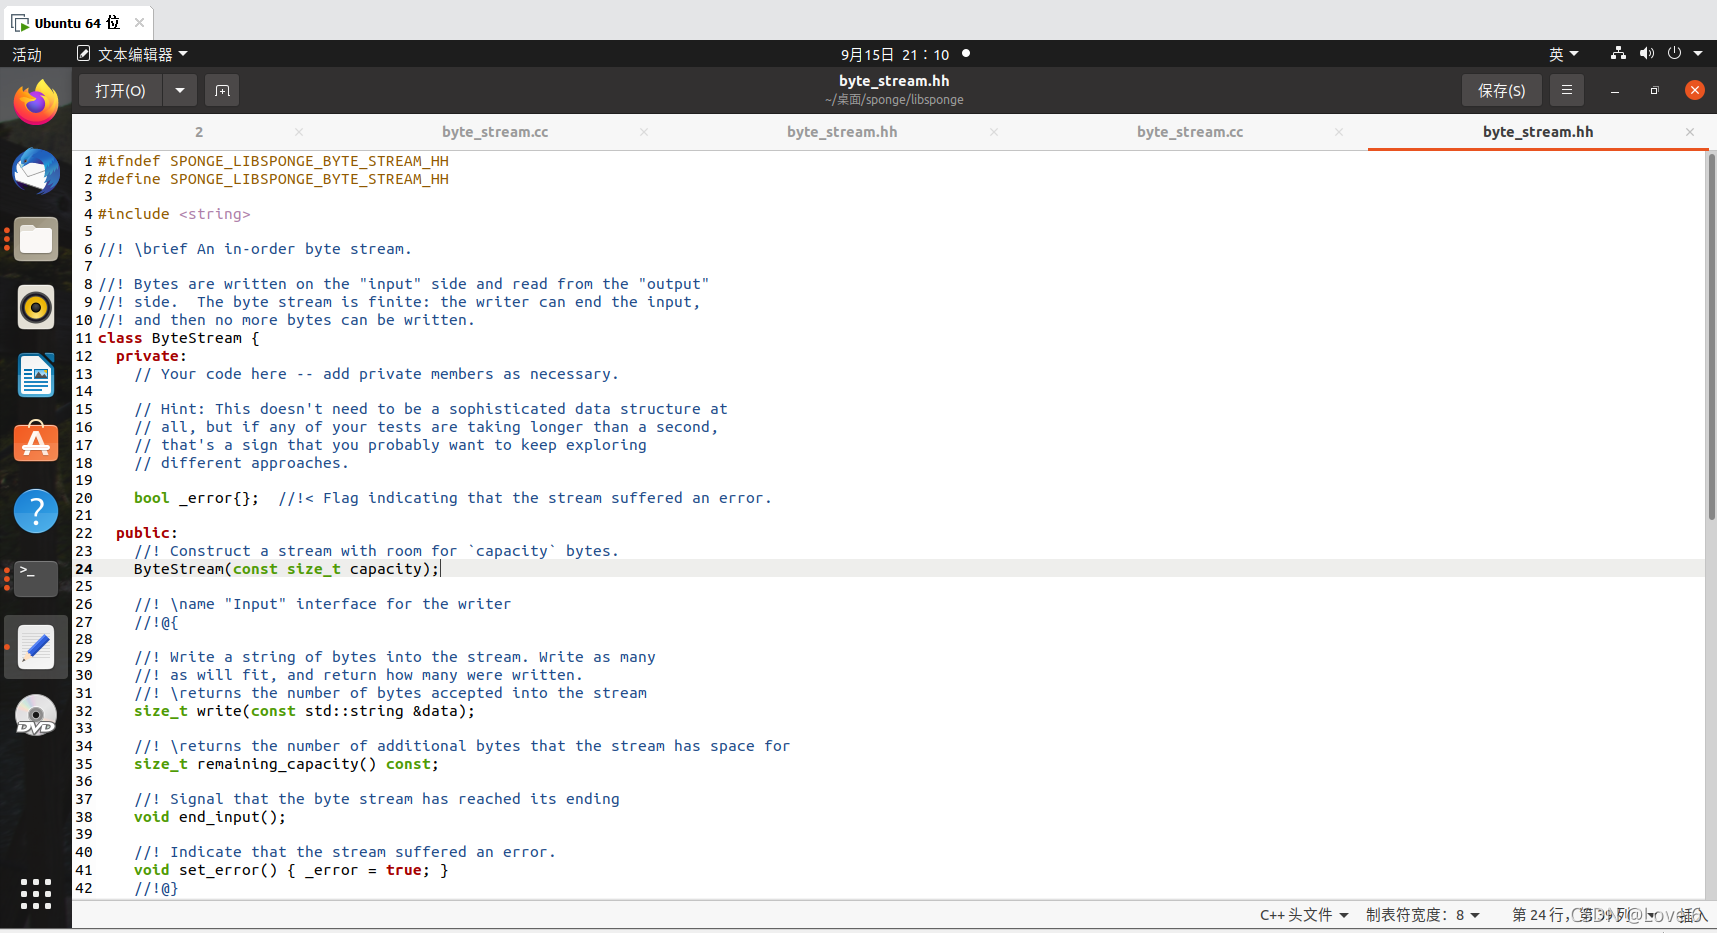Close the first byte_stream.cc tab
Viewport: 1717px width, 933px height.
pos(644,132)
